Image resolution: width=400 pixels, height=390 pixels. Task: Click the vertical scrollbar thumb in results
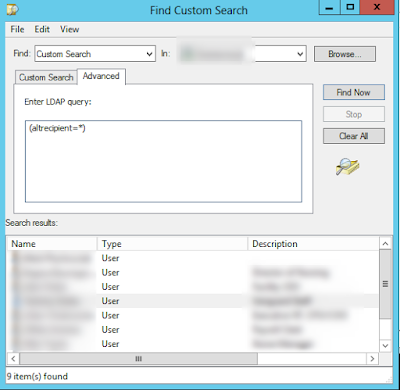point(385,284)
